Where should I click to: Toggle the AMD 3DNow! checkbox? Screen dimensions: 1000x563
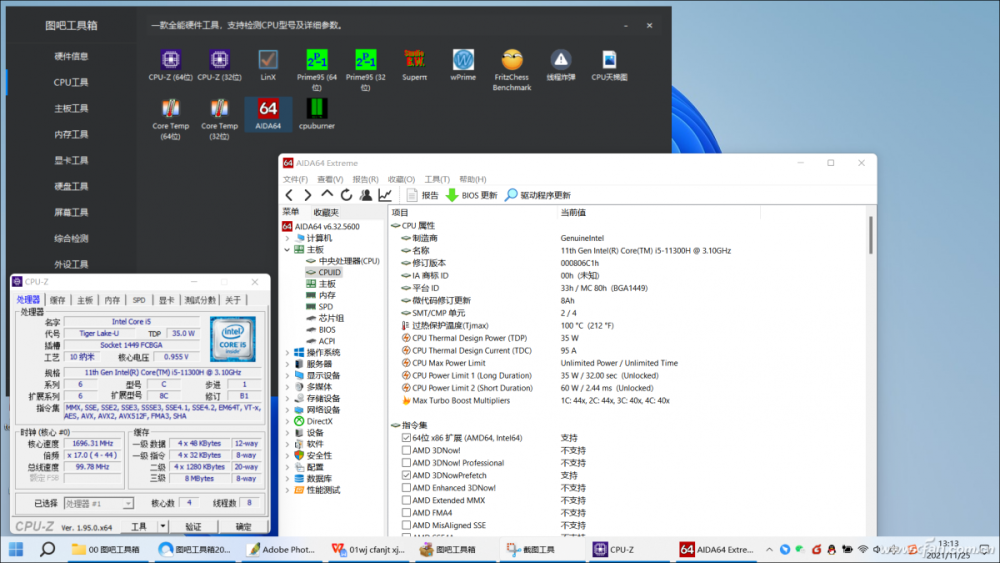(406, 450)
